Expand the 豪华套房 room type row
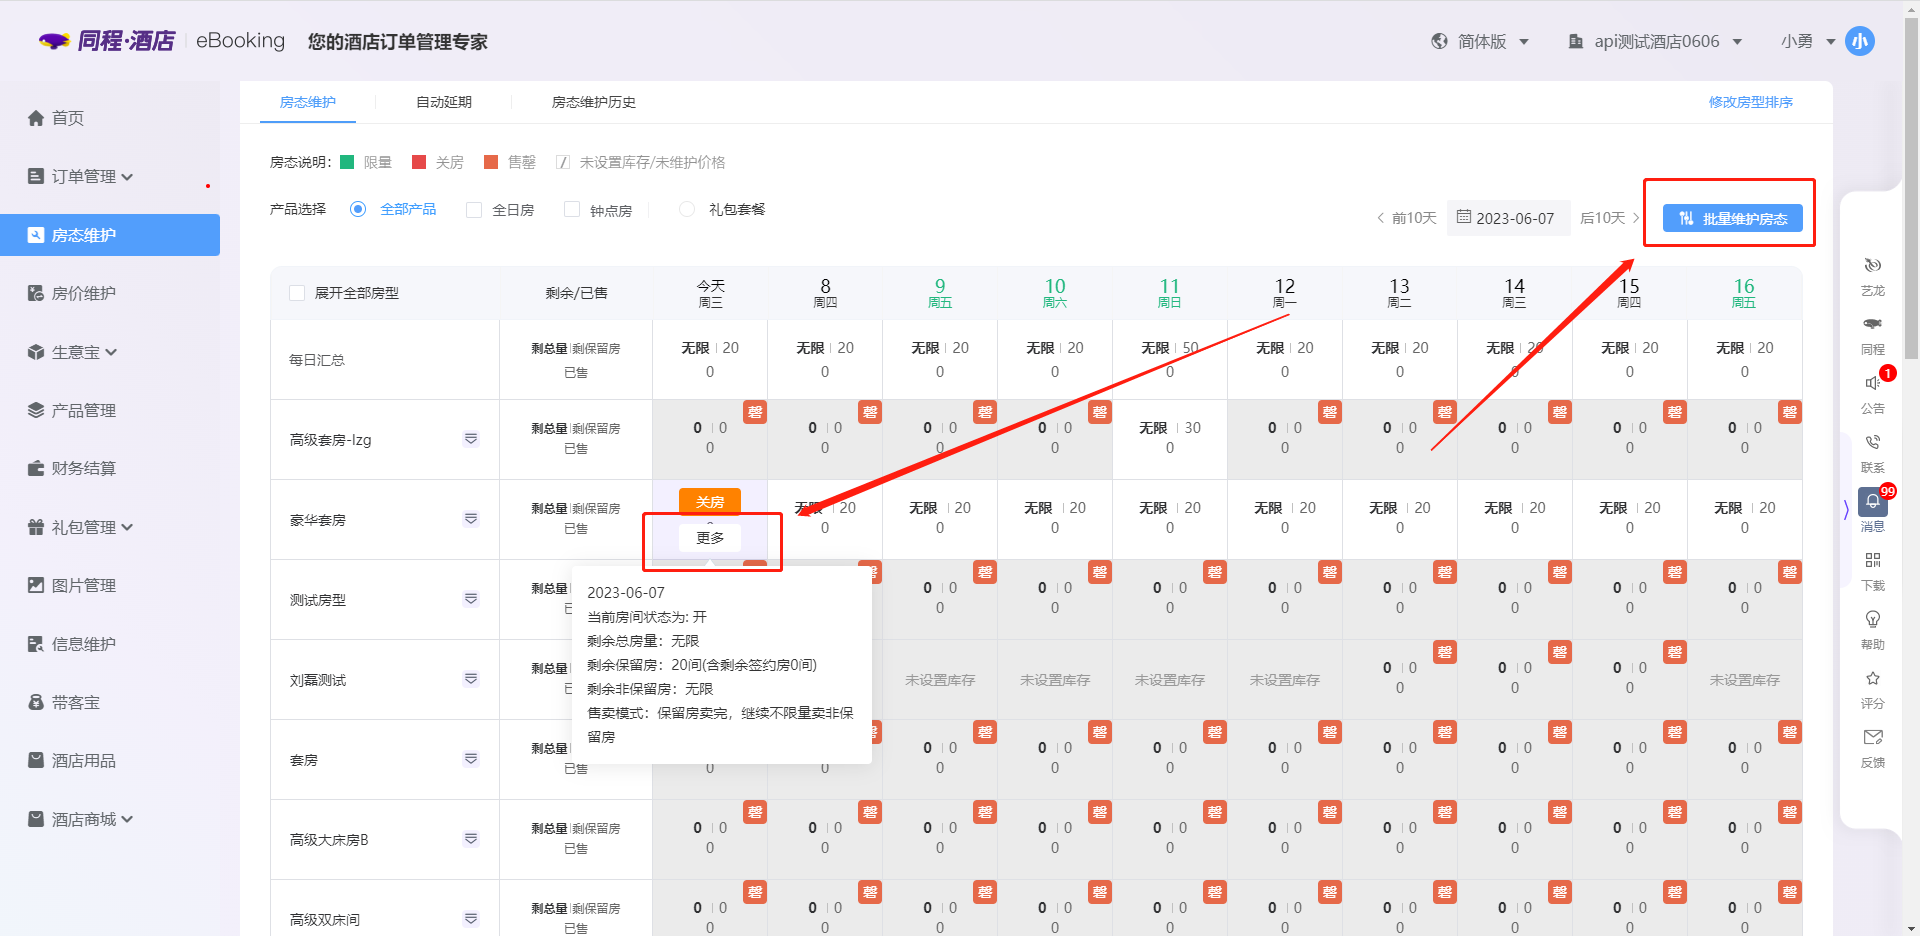This screenshot has width=1920, height=936. pyautogui.click(x=471, y=519)
